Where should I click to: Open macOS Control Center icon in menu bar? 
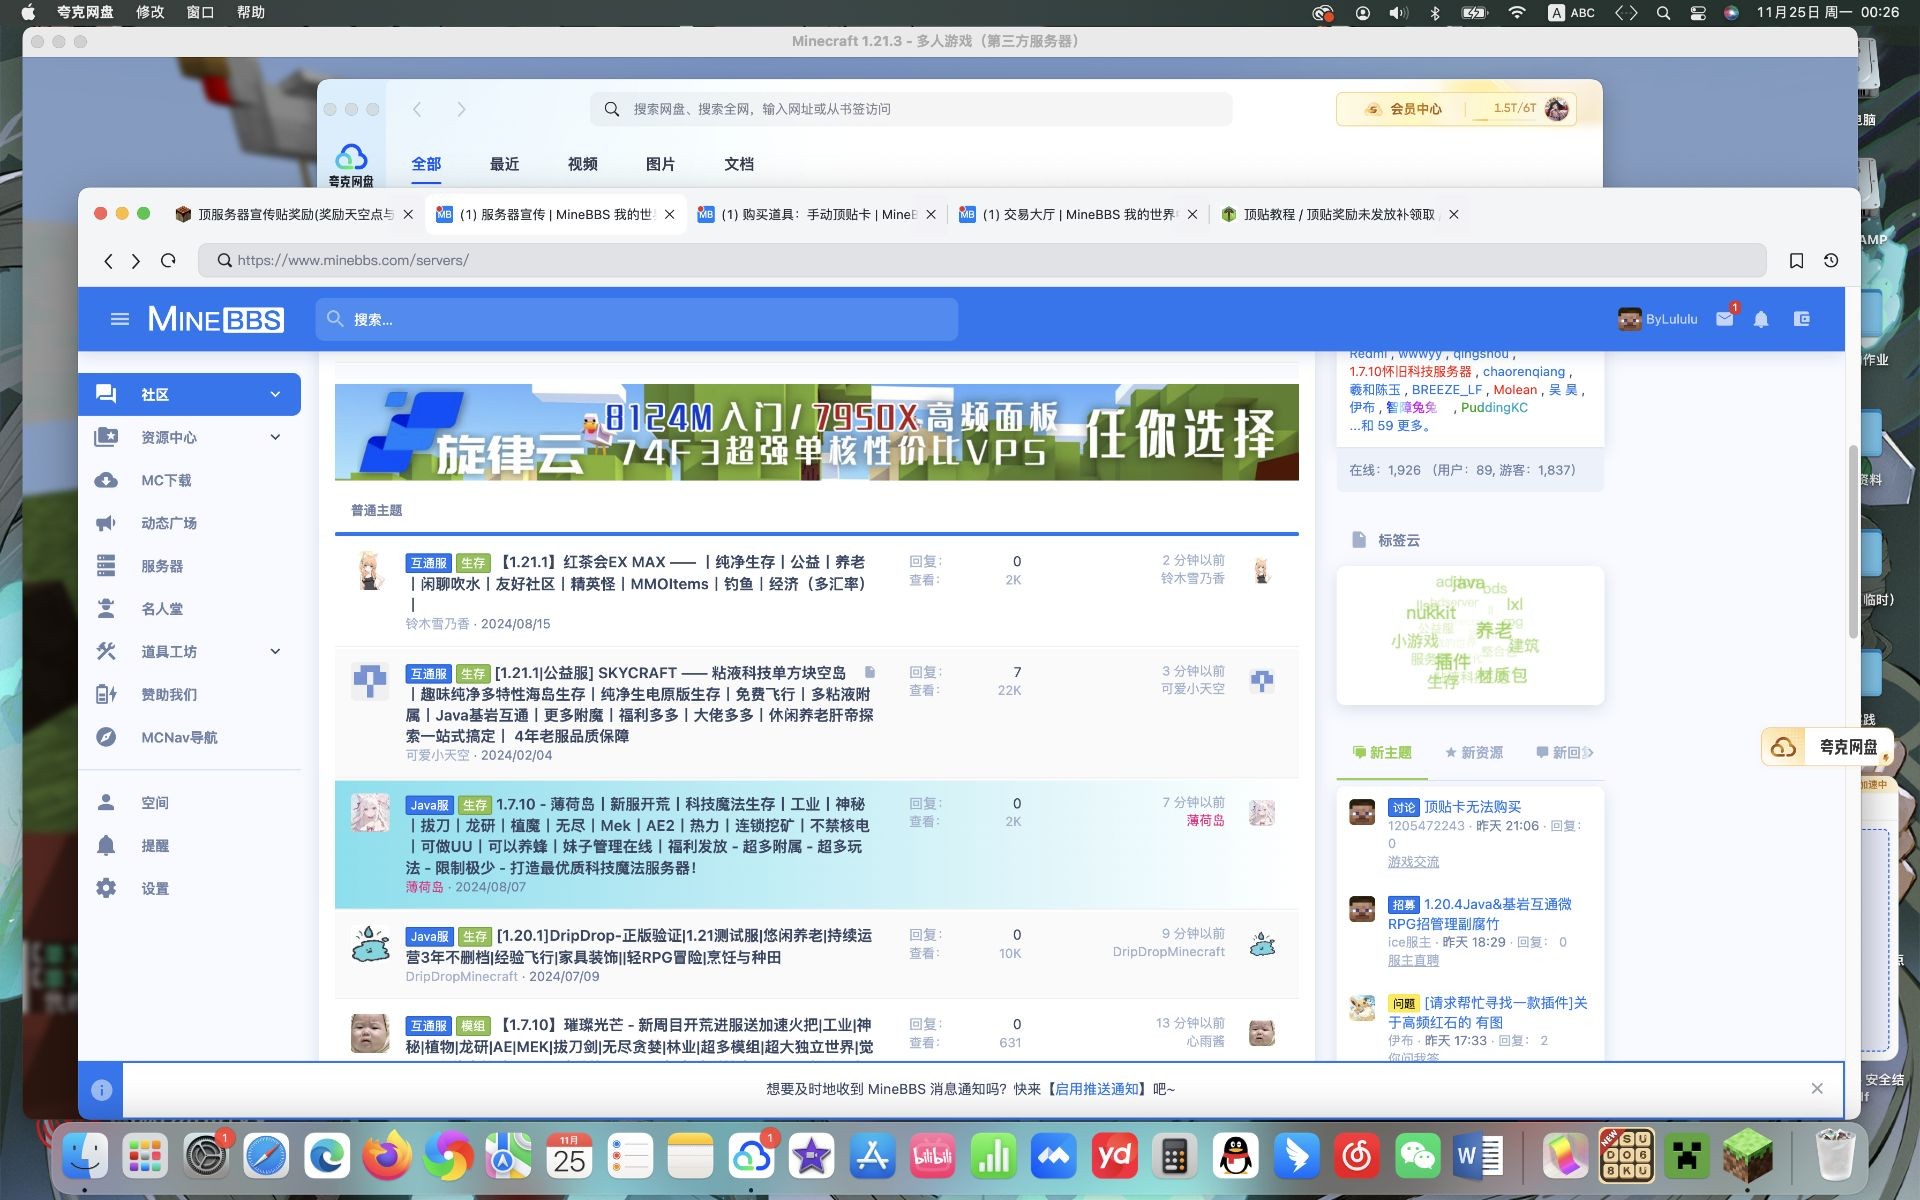pos(1697,12)
